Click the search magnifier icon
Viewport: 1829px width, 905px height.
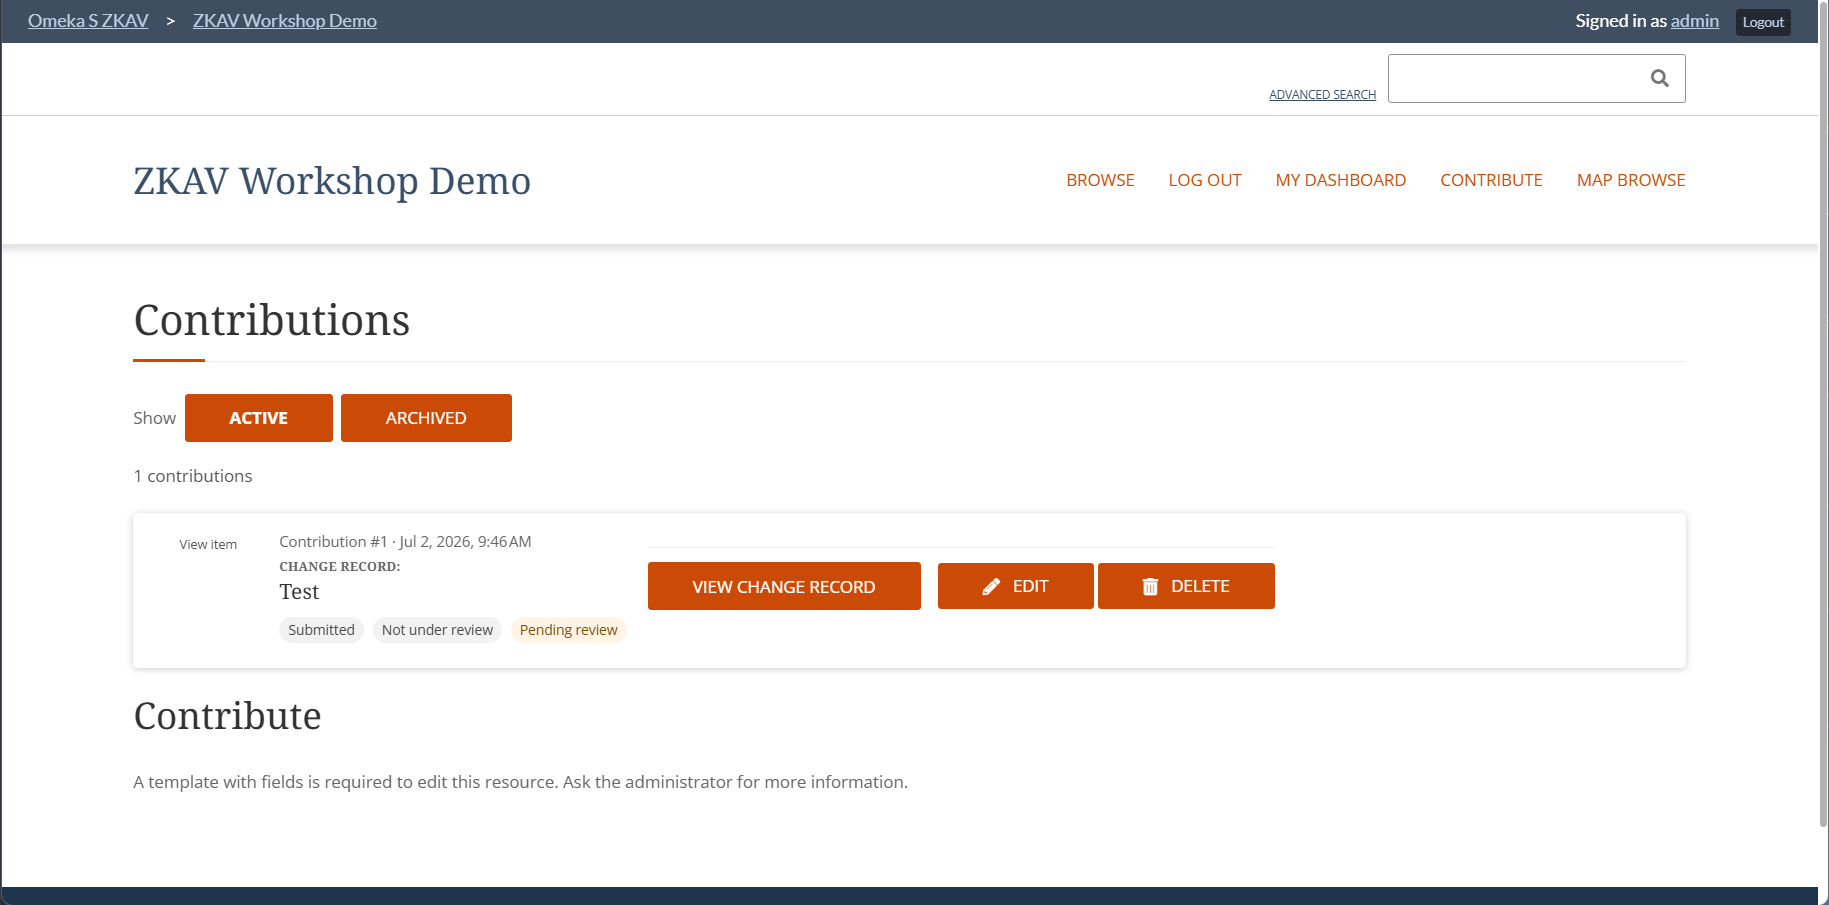(x=1659, y=78)
